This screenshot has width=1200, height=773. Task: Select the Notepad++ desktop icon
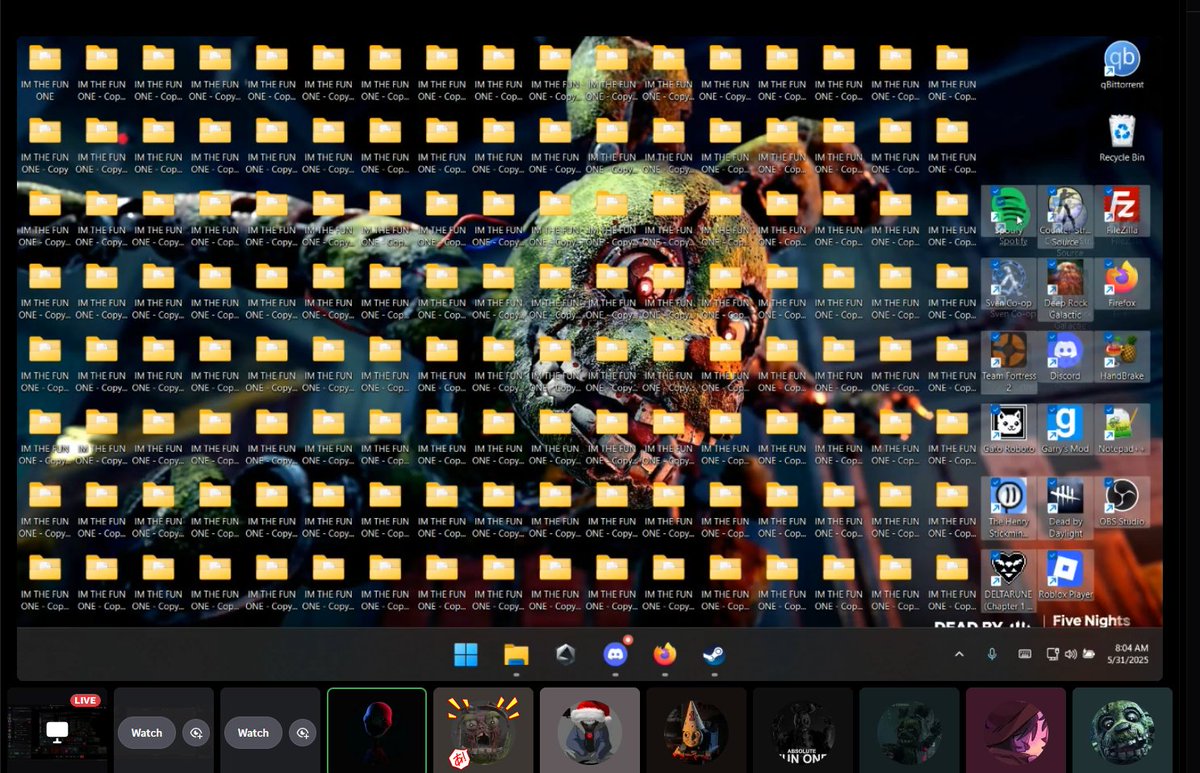pyautogui.click(x=1122, y=430)
